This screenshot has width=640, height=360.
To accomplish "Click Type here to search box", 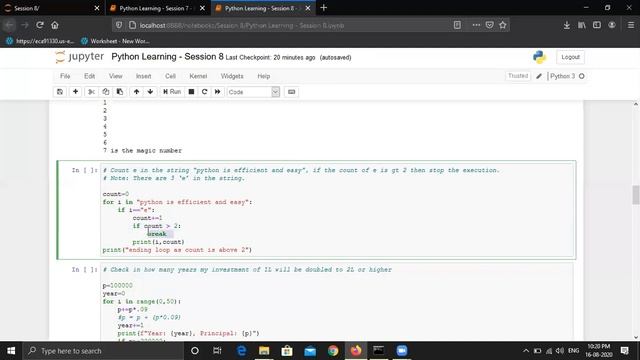I will [103, 351].
